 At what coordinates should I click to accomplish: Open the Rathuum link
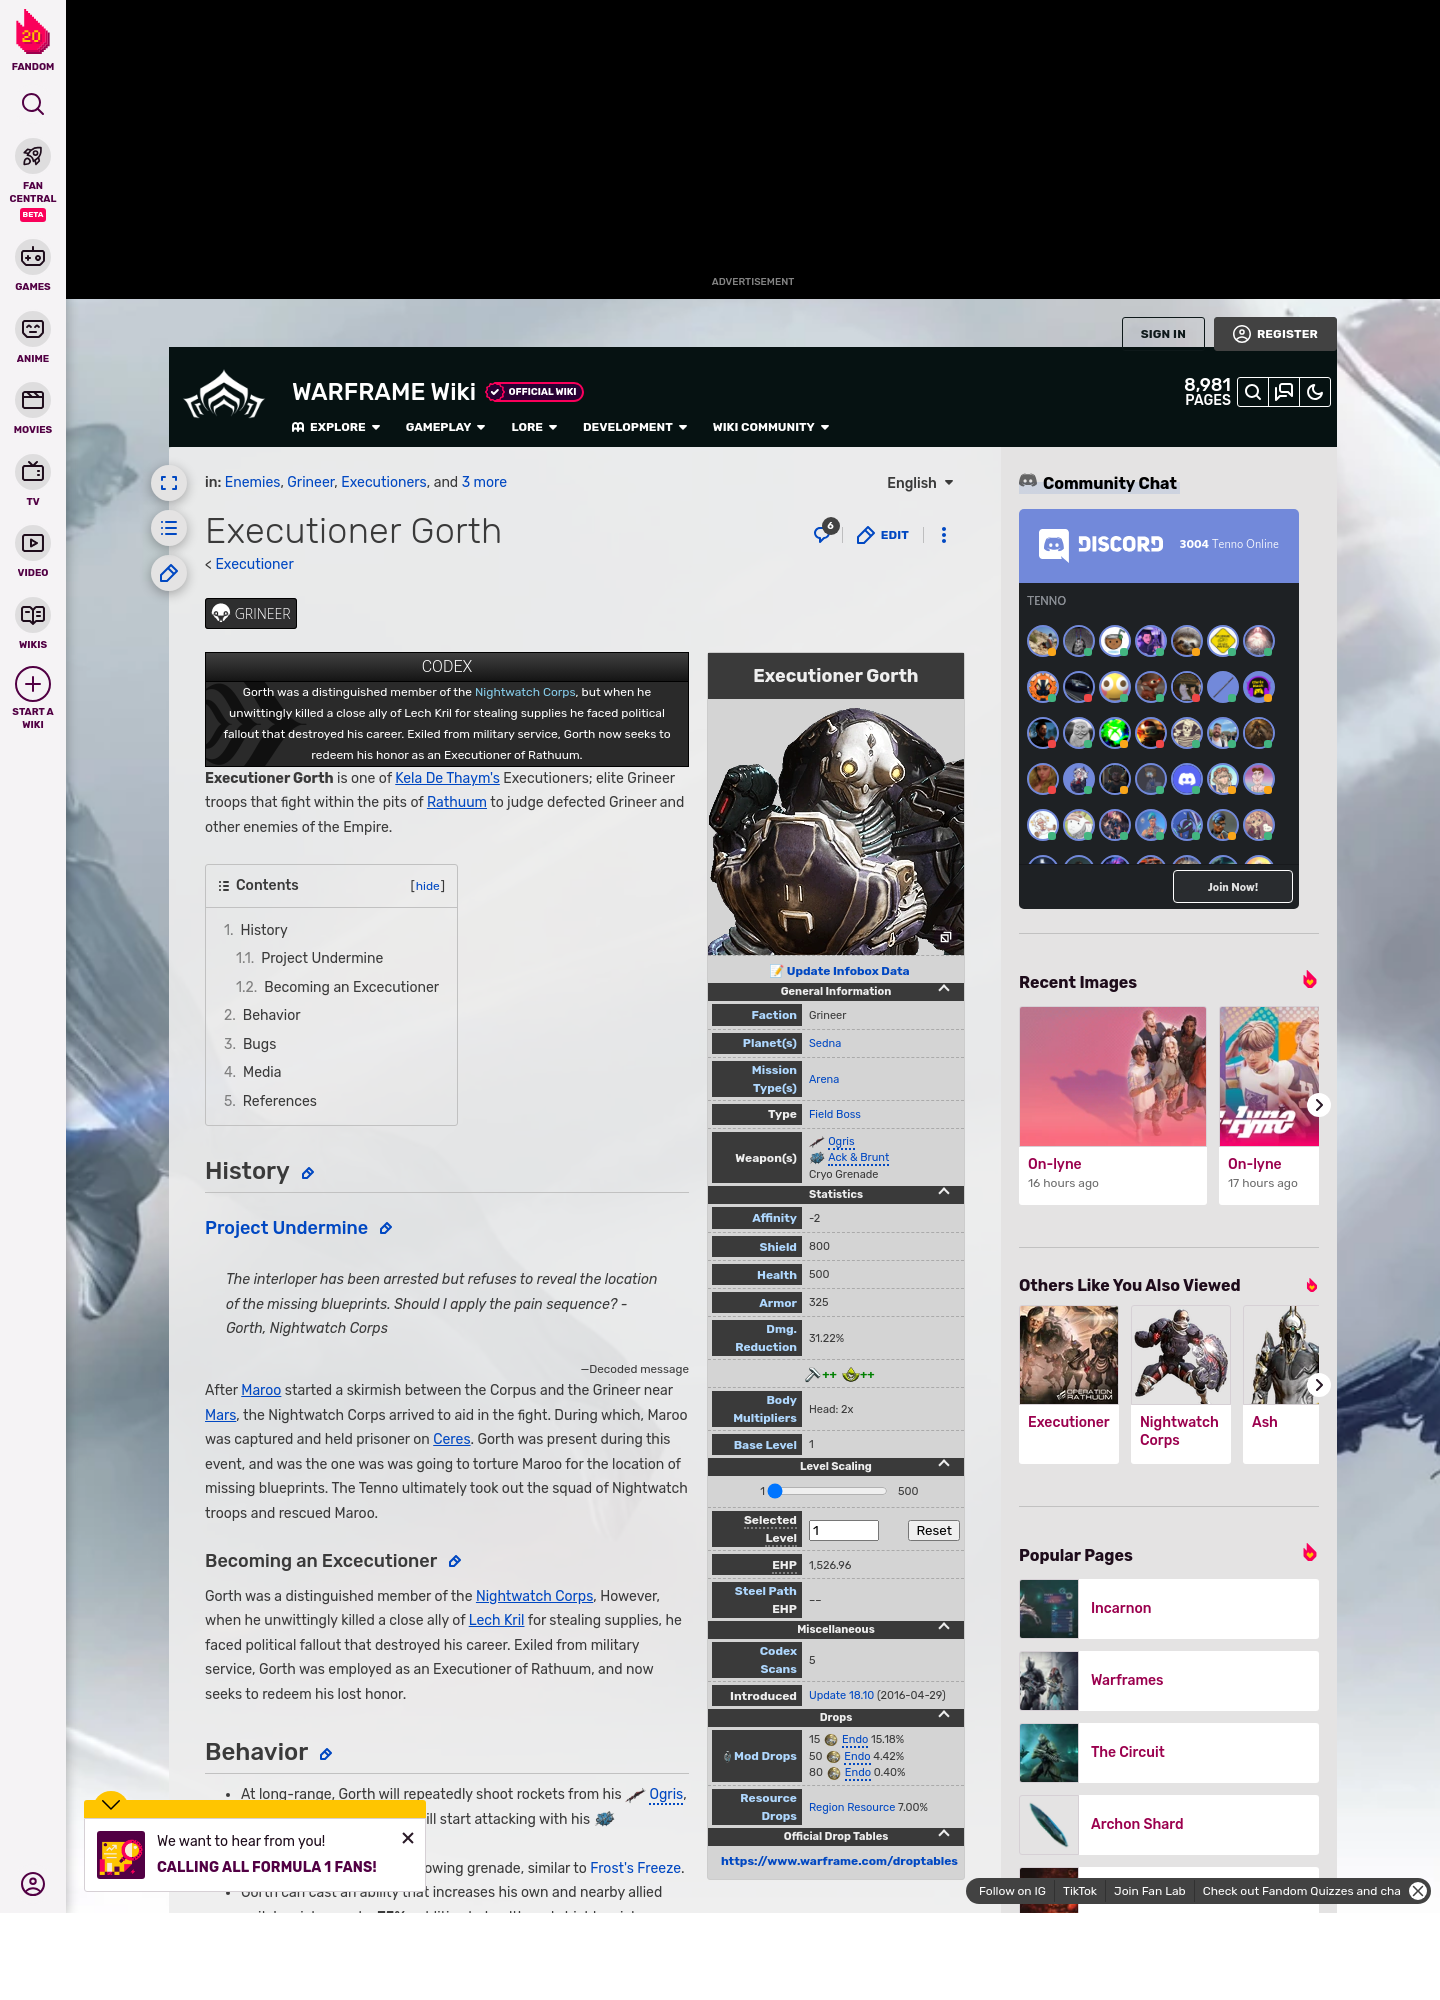coord(457,802)
